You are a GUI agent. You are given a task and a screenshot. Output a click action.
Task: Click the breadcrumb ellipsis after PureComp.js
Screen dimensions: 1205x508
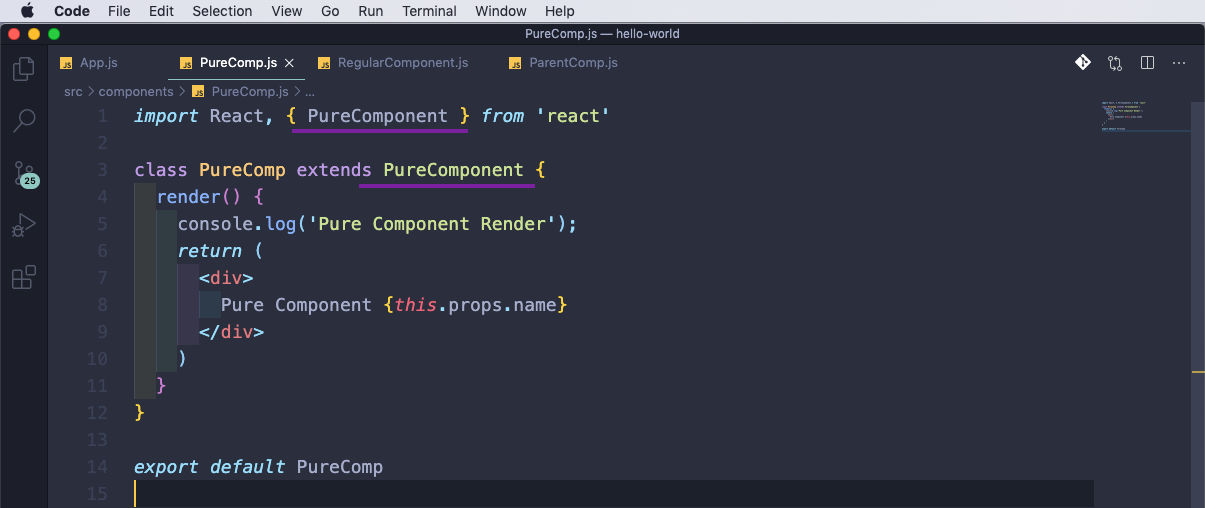click(x=310, y=92)
